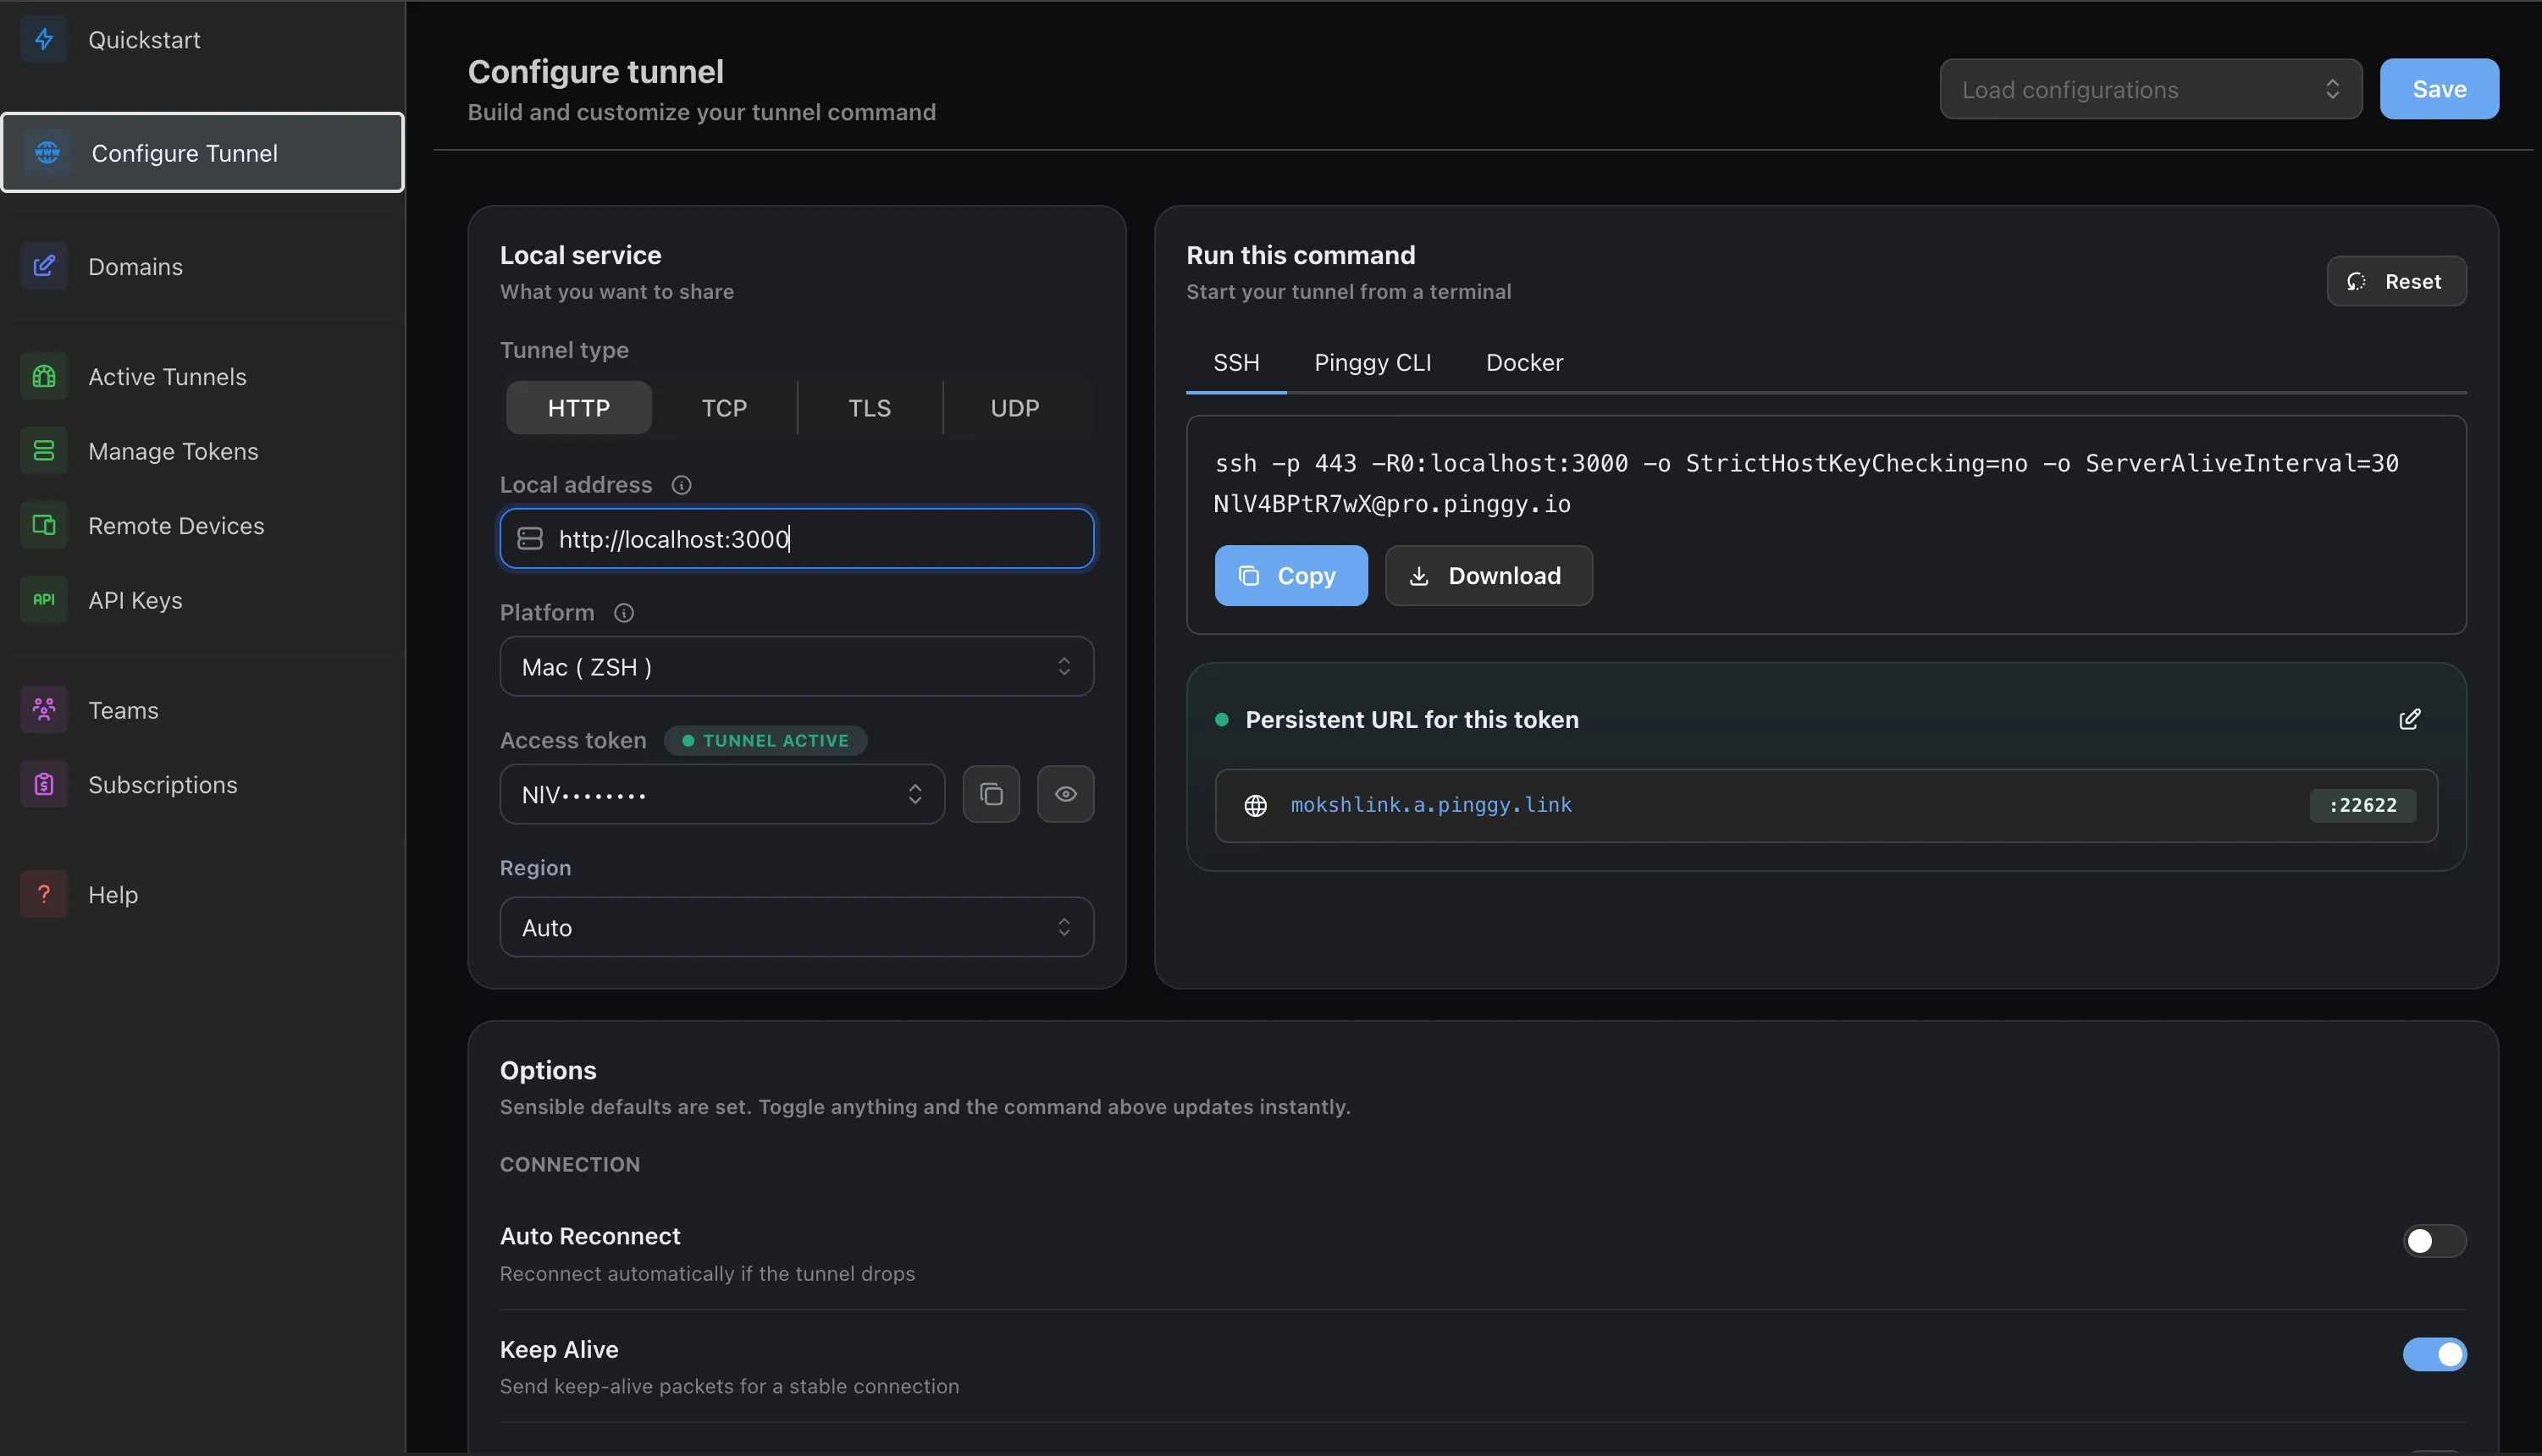Click the Save button

point(2439,89)
